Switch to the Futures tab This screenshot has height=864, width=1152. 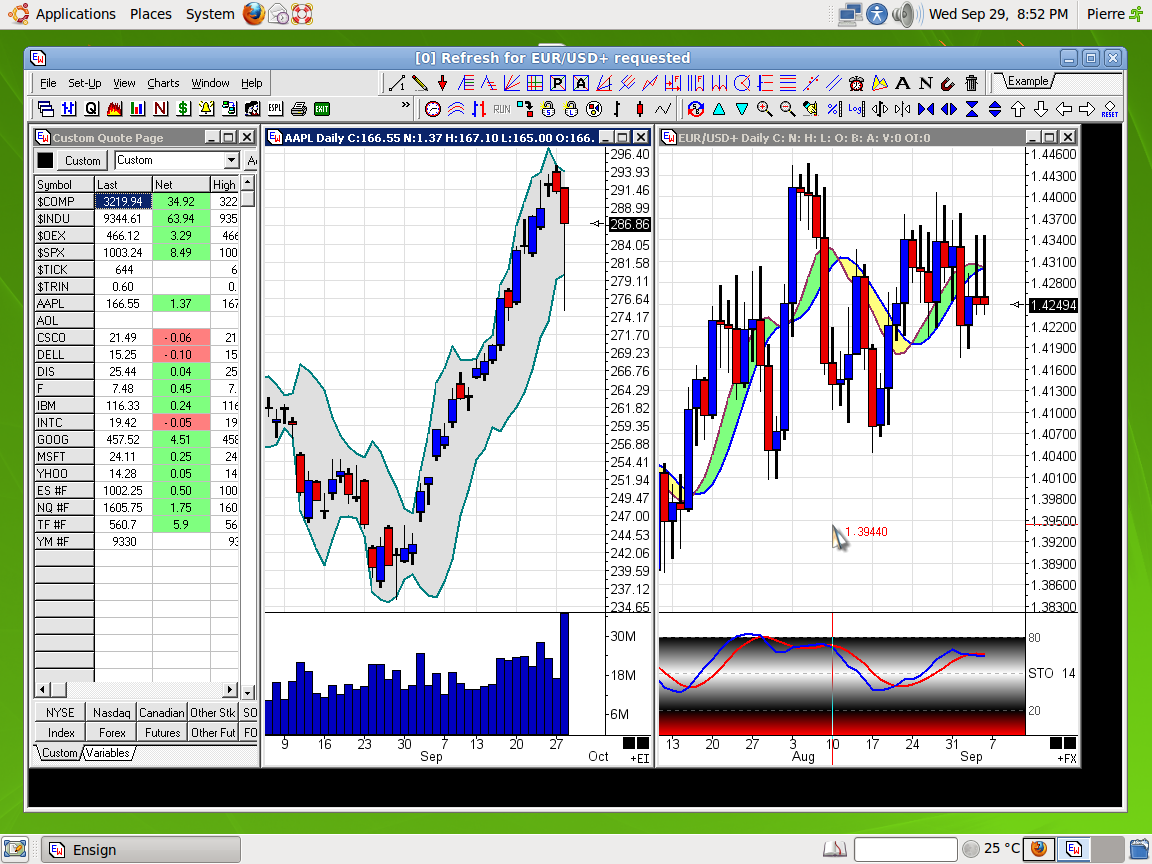point(162,732)
